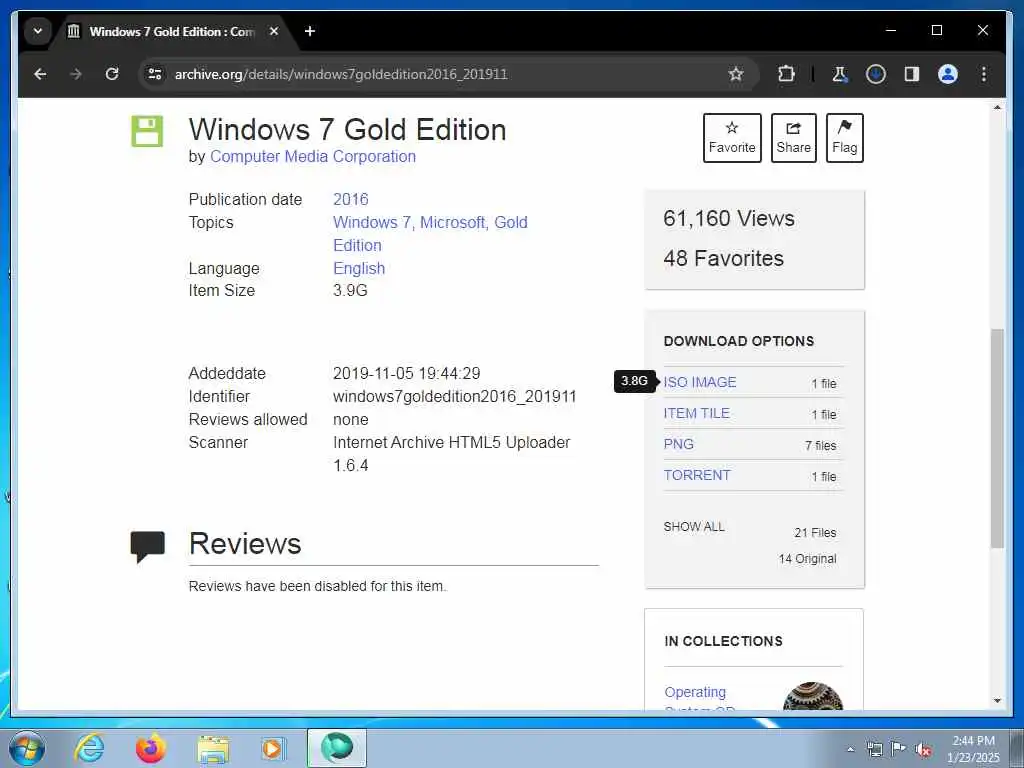Click the green floppy disk software icon
The width and height of the screenshot is (1024, 768).
147,131
